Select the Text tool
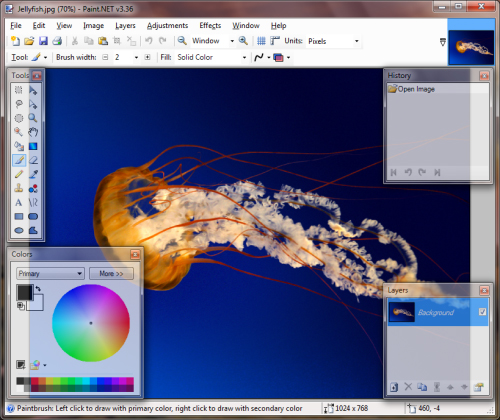Image resolution: width=500 pixels, height=420 pixels. [x=19, y=202]
